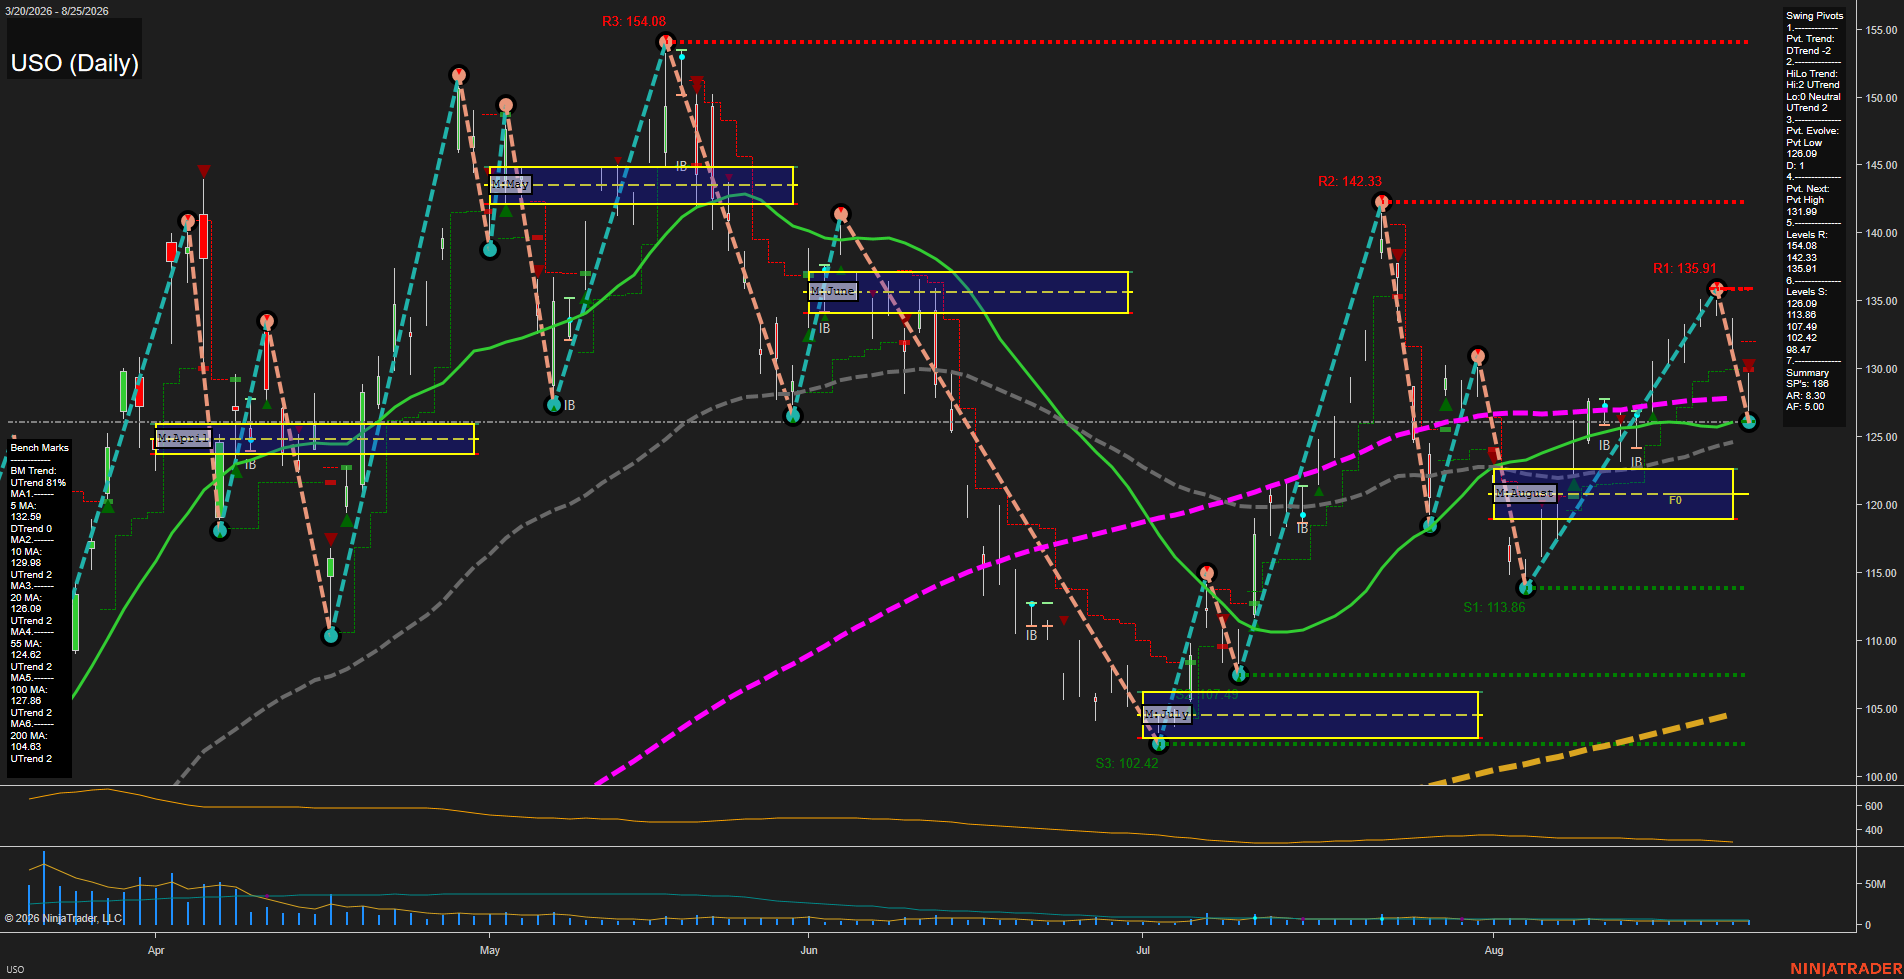Click the swing low pivot marker at S3
1904x979 pixels.
pos(1159,744)
